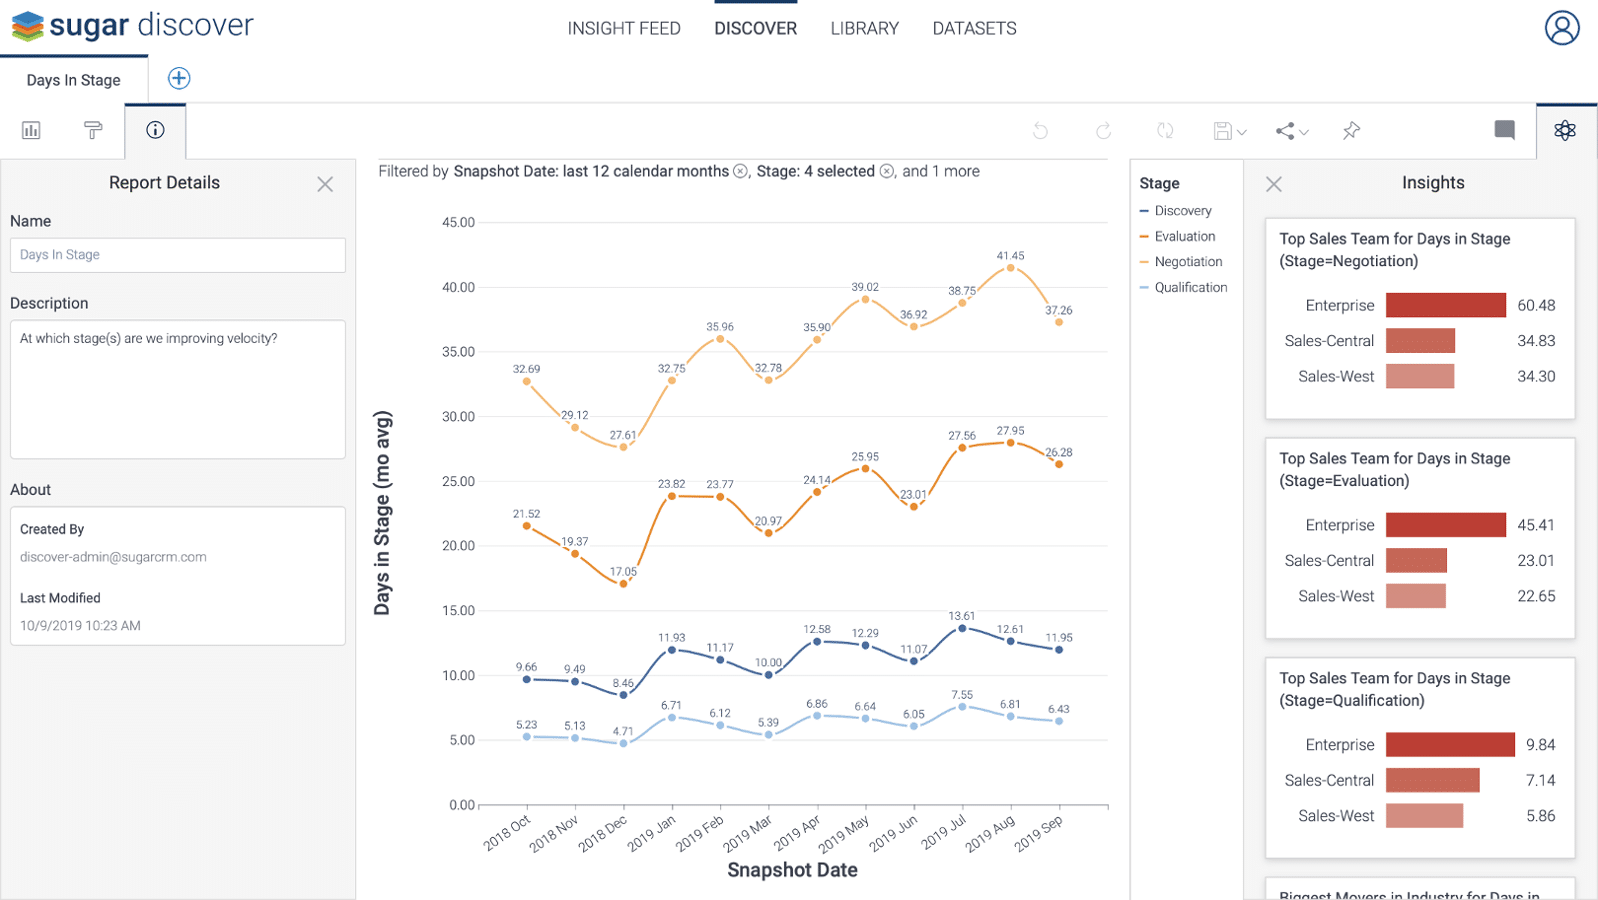This screenshot has height=900, width=1598.
Task: Click the Sugar Discover logo
Action: (x=132, y=26)
